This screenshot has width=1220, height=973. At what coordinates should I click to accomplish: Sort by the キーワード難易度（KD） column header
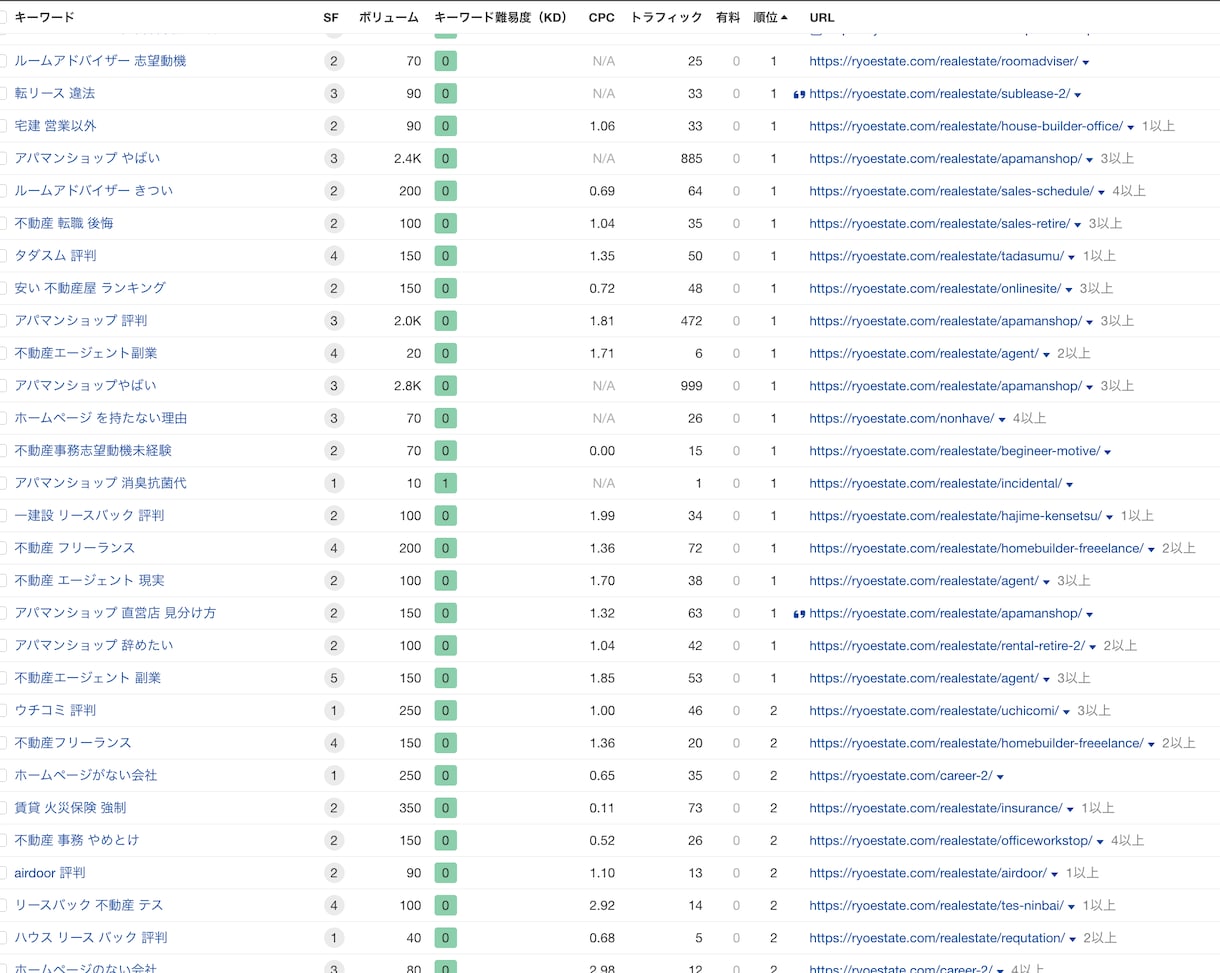coord(500,17)
